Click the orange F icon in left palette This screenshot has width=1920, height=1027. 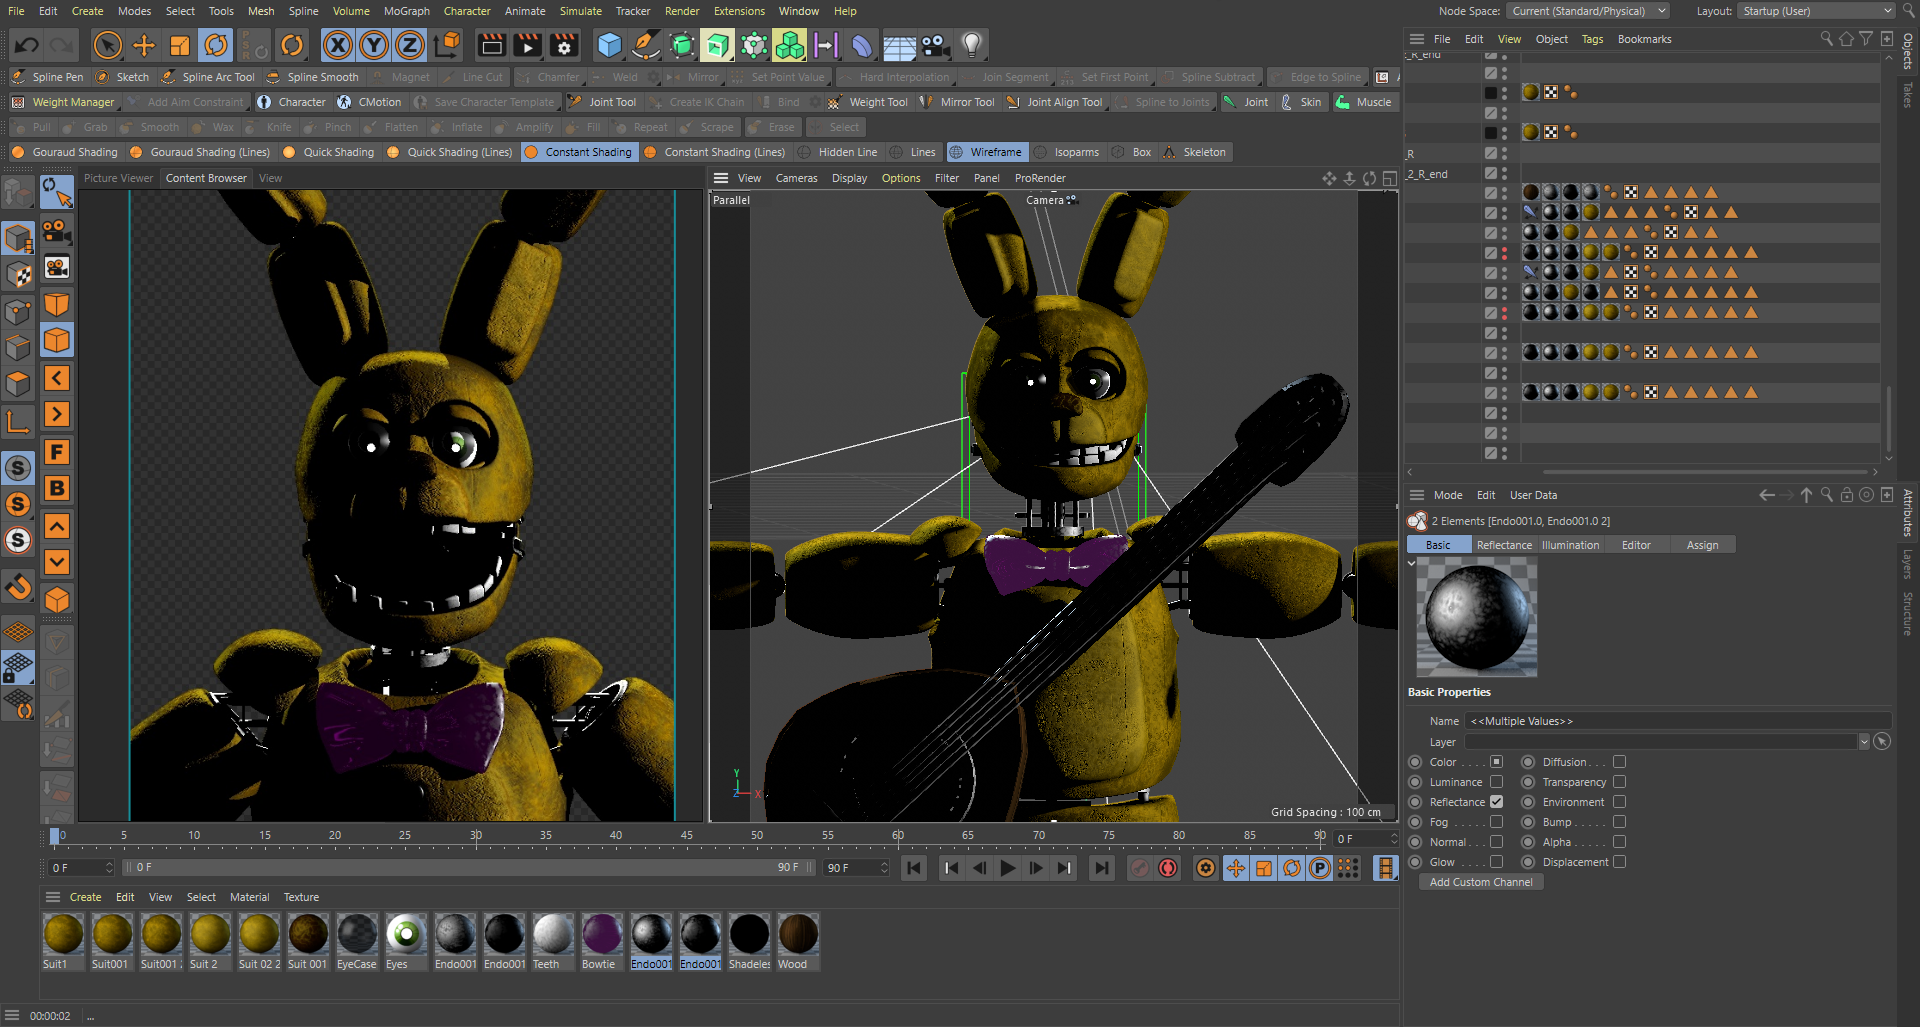[57, 452]
